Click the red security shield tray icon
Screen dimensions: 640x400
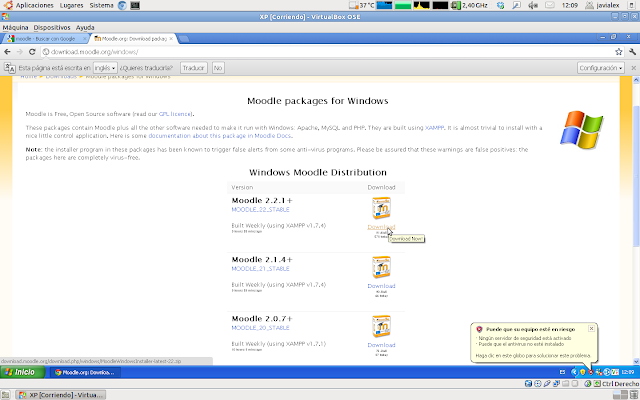[591, 372]
